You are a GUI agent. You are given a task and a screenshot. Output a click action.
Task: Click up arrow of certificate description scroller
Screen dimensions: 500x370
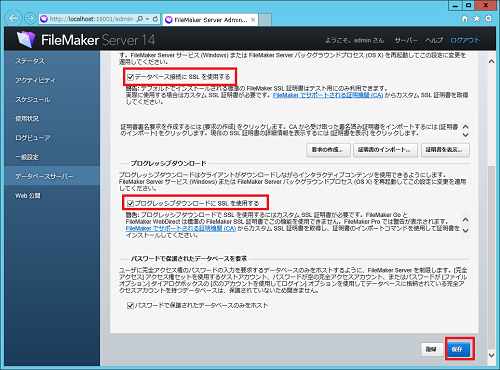[x=466, y=127]
